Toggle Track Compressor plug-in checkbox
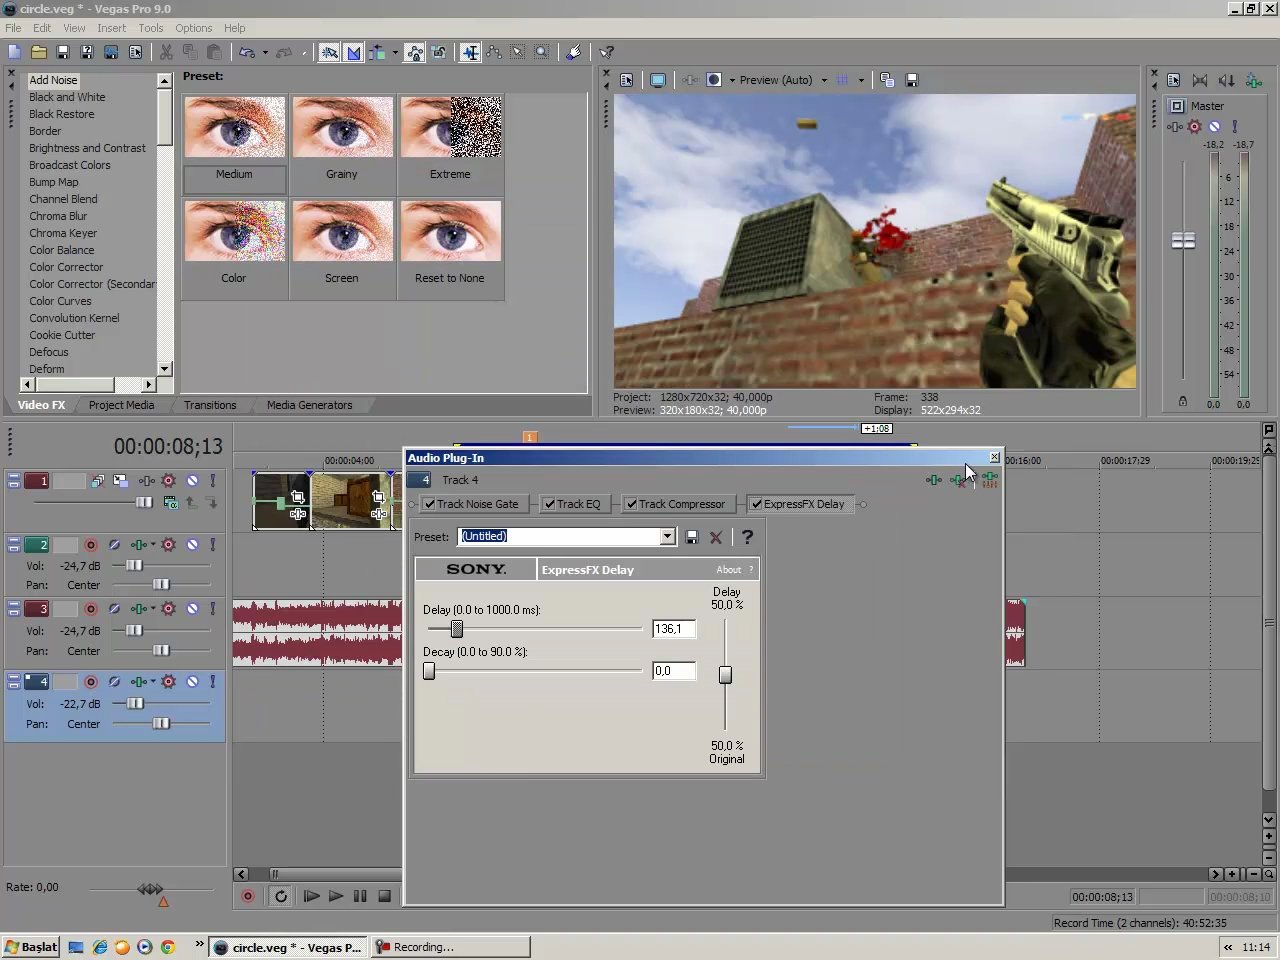 (x=631, y=504)
